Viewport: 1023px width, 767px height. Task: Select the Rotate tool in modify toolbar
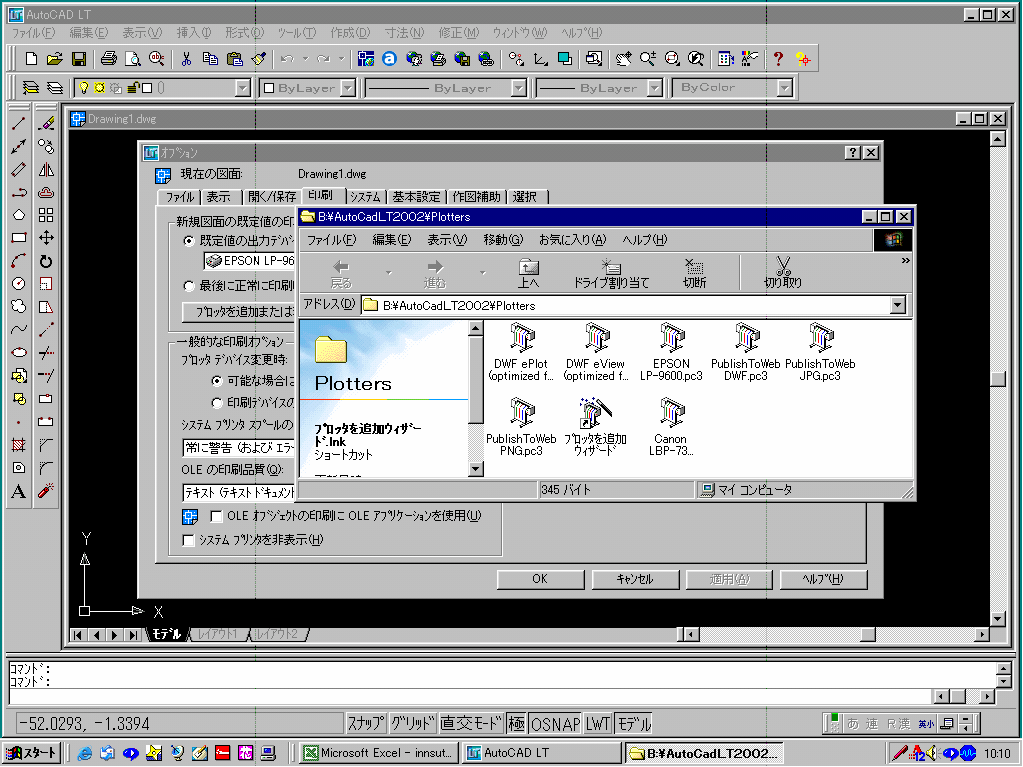click(x=46, y=261)
